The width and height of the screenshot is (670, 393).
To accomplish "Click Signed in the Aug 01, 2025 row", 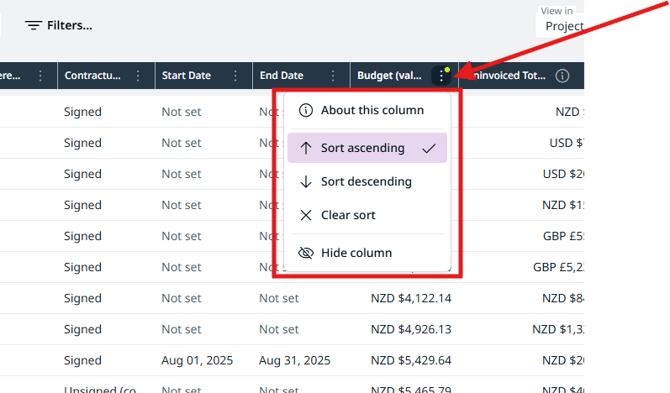I will pos(83,361).
